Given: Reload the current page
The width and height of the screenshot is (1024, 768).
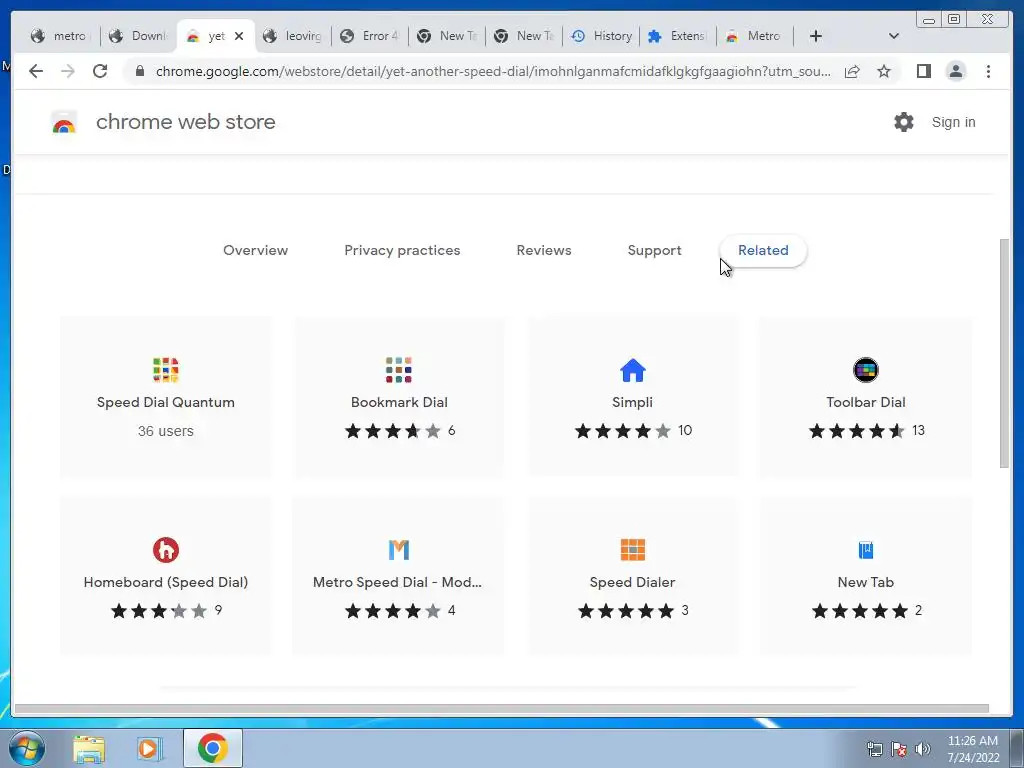Looking at the screenshot, I should tap(100, 71).
